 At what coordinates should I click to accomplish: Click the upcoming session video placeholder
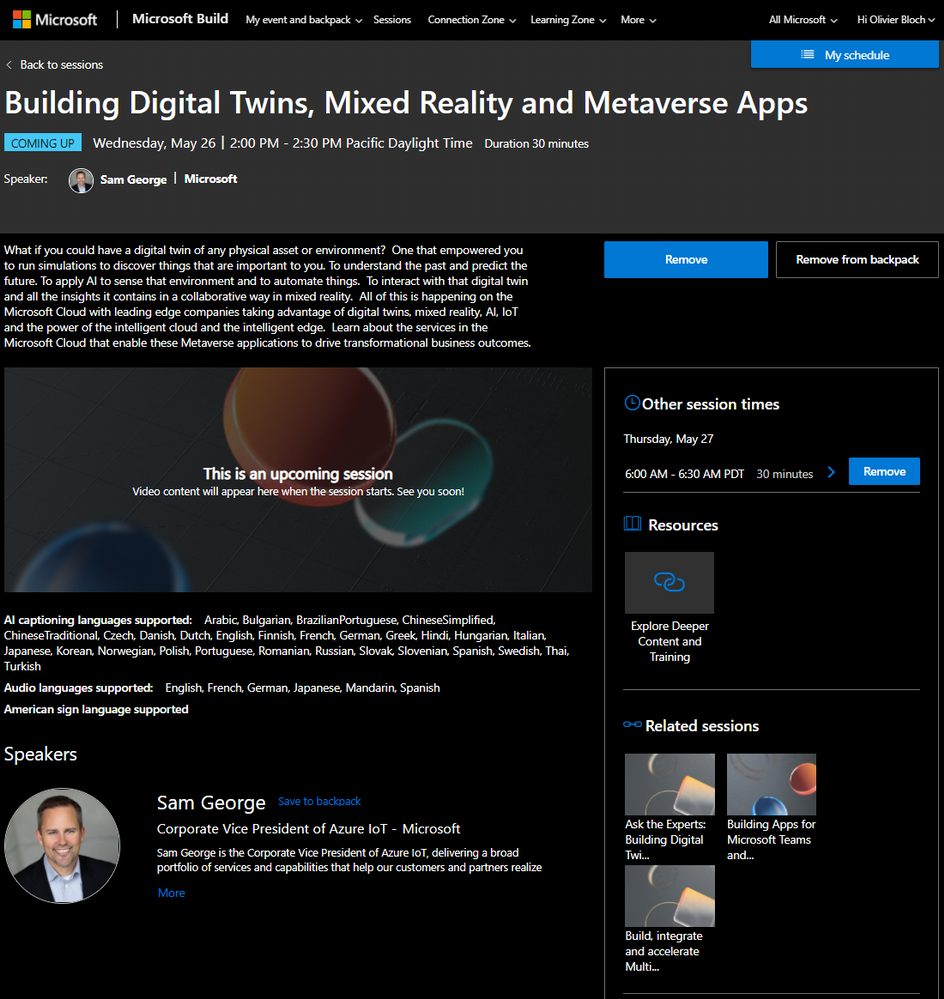pos(298,480)
